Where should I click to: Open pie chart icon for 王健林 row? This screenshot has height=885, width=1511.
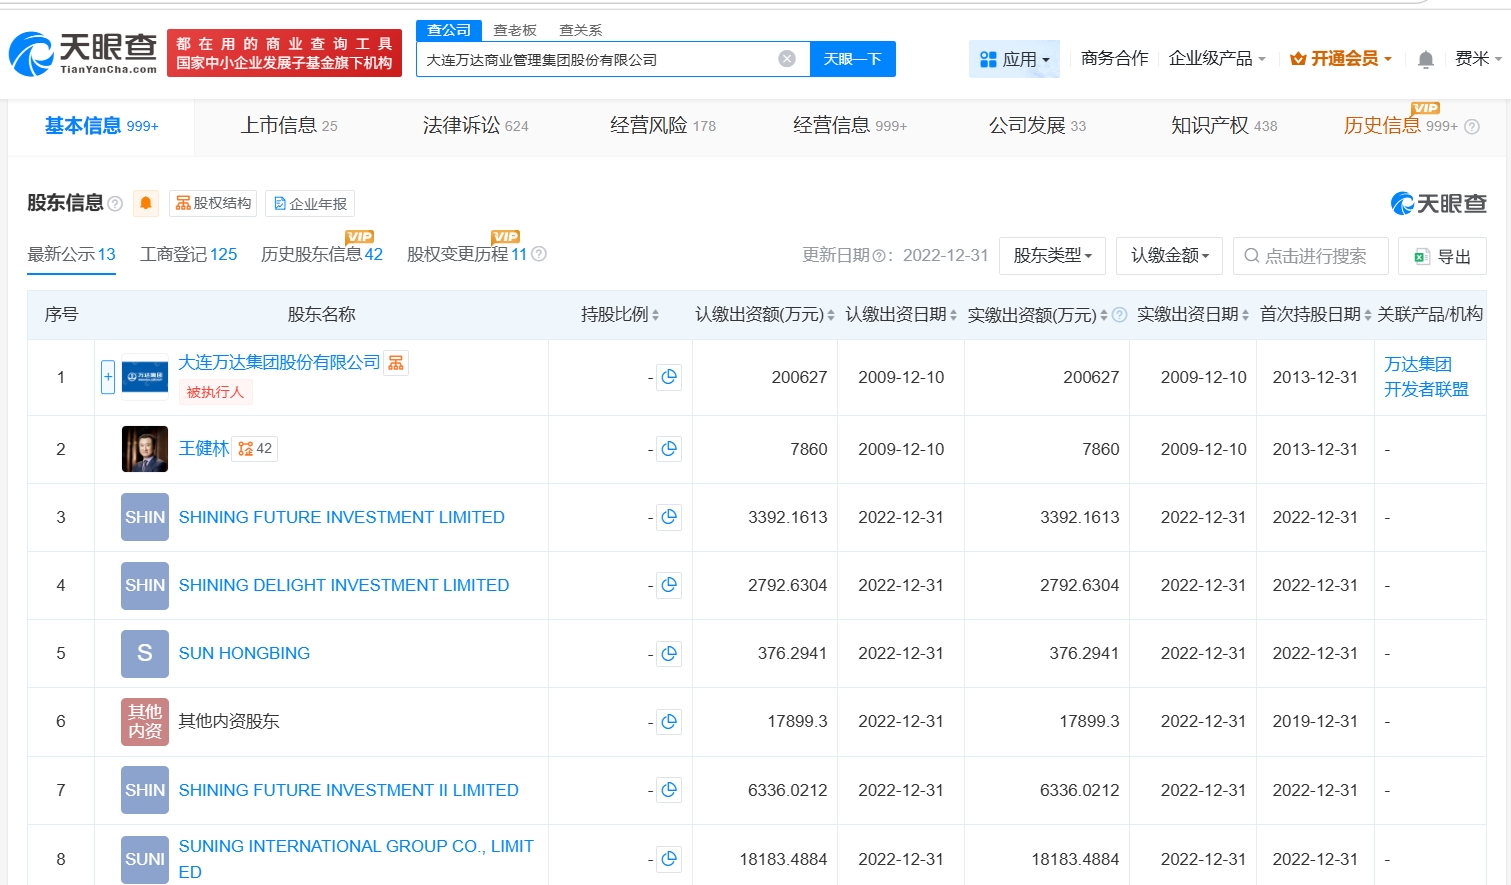669,449
